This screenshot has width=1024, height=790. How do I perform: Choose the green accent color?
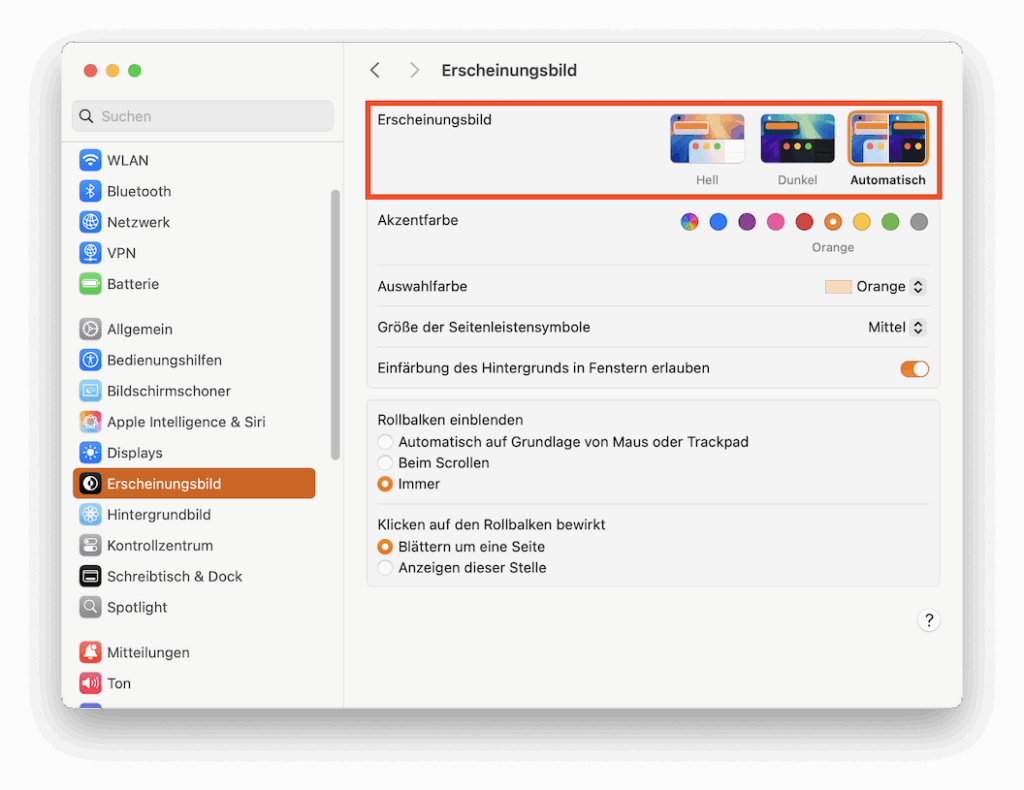coord(890,222)
